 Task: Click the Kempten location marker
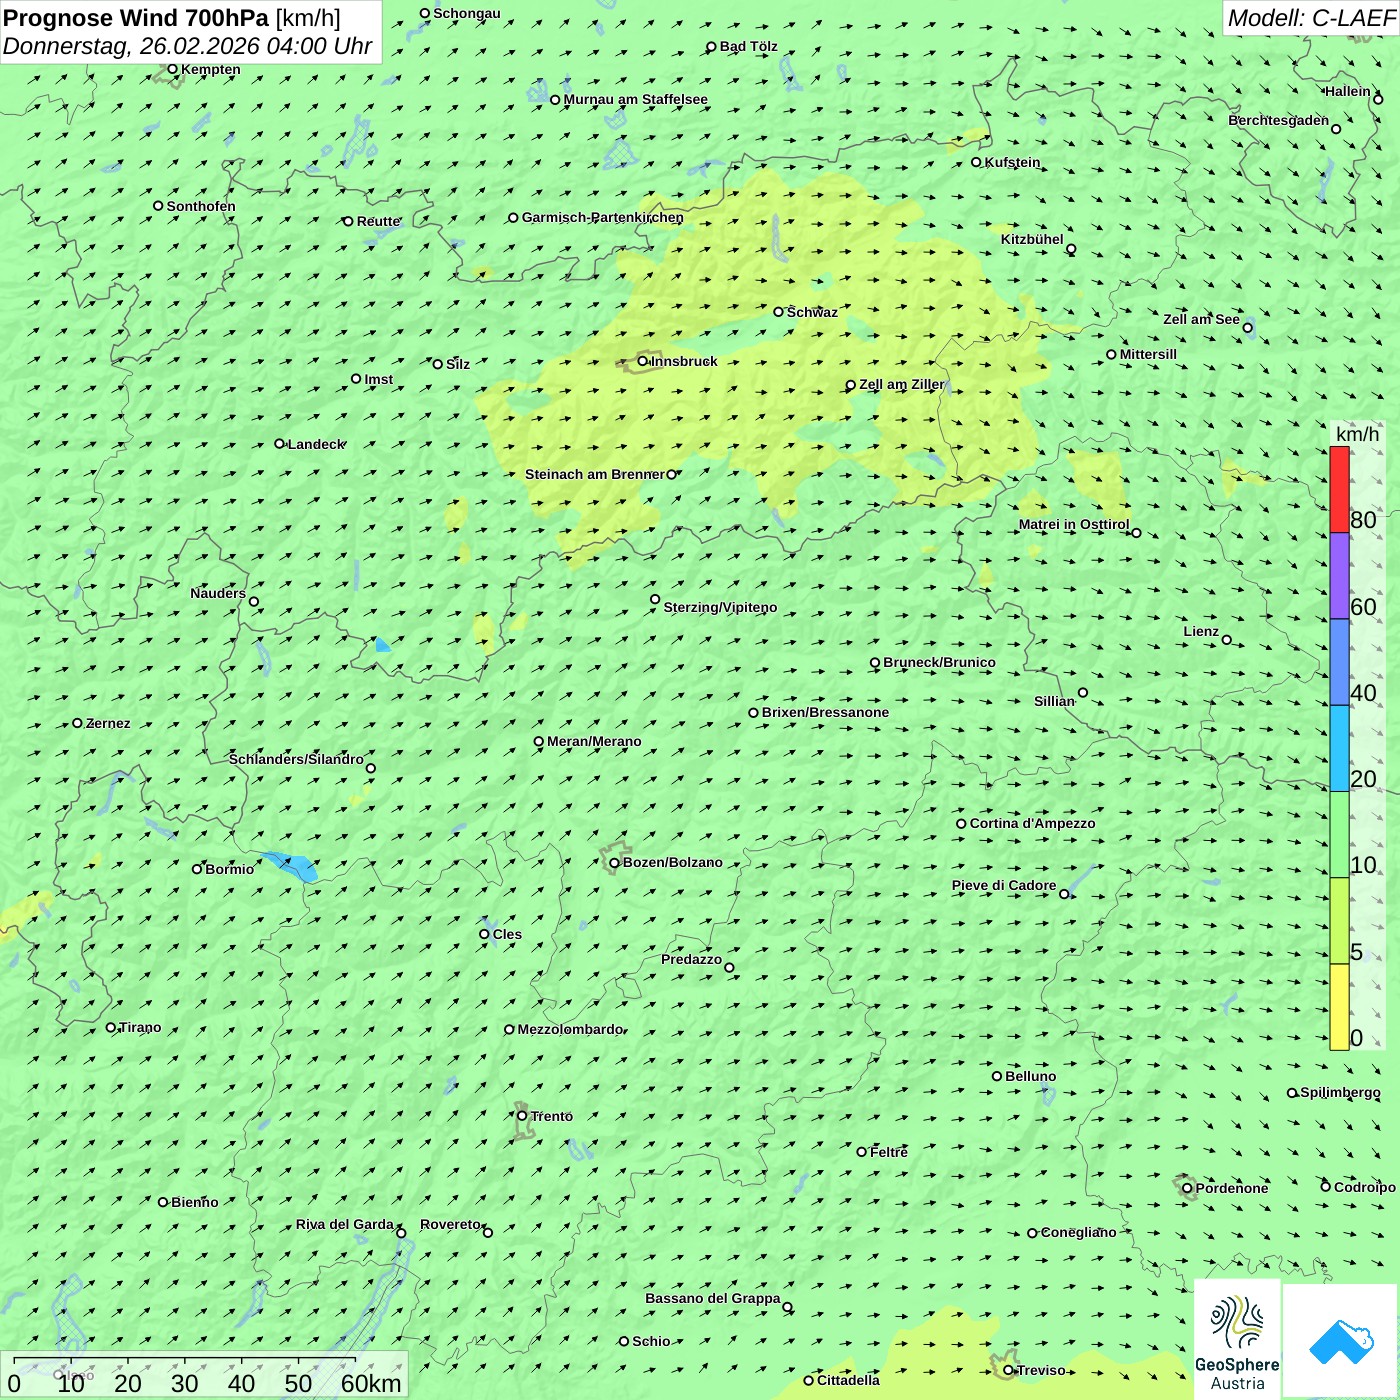tap(173, 69)
